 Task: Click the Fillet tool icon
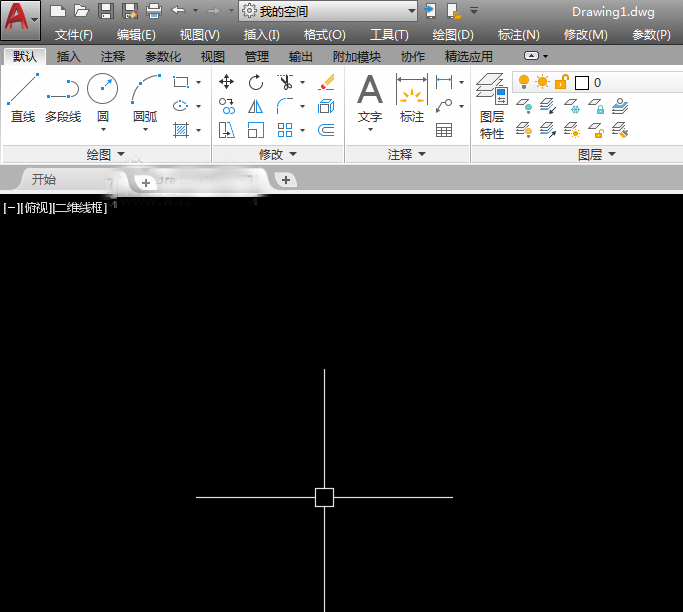click(285, 106)
